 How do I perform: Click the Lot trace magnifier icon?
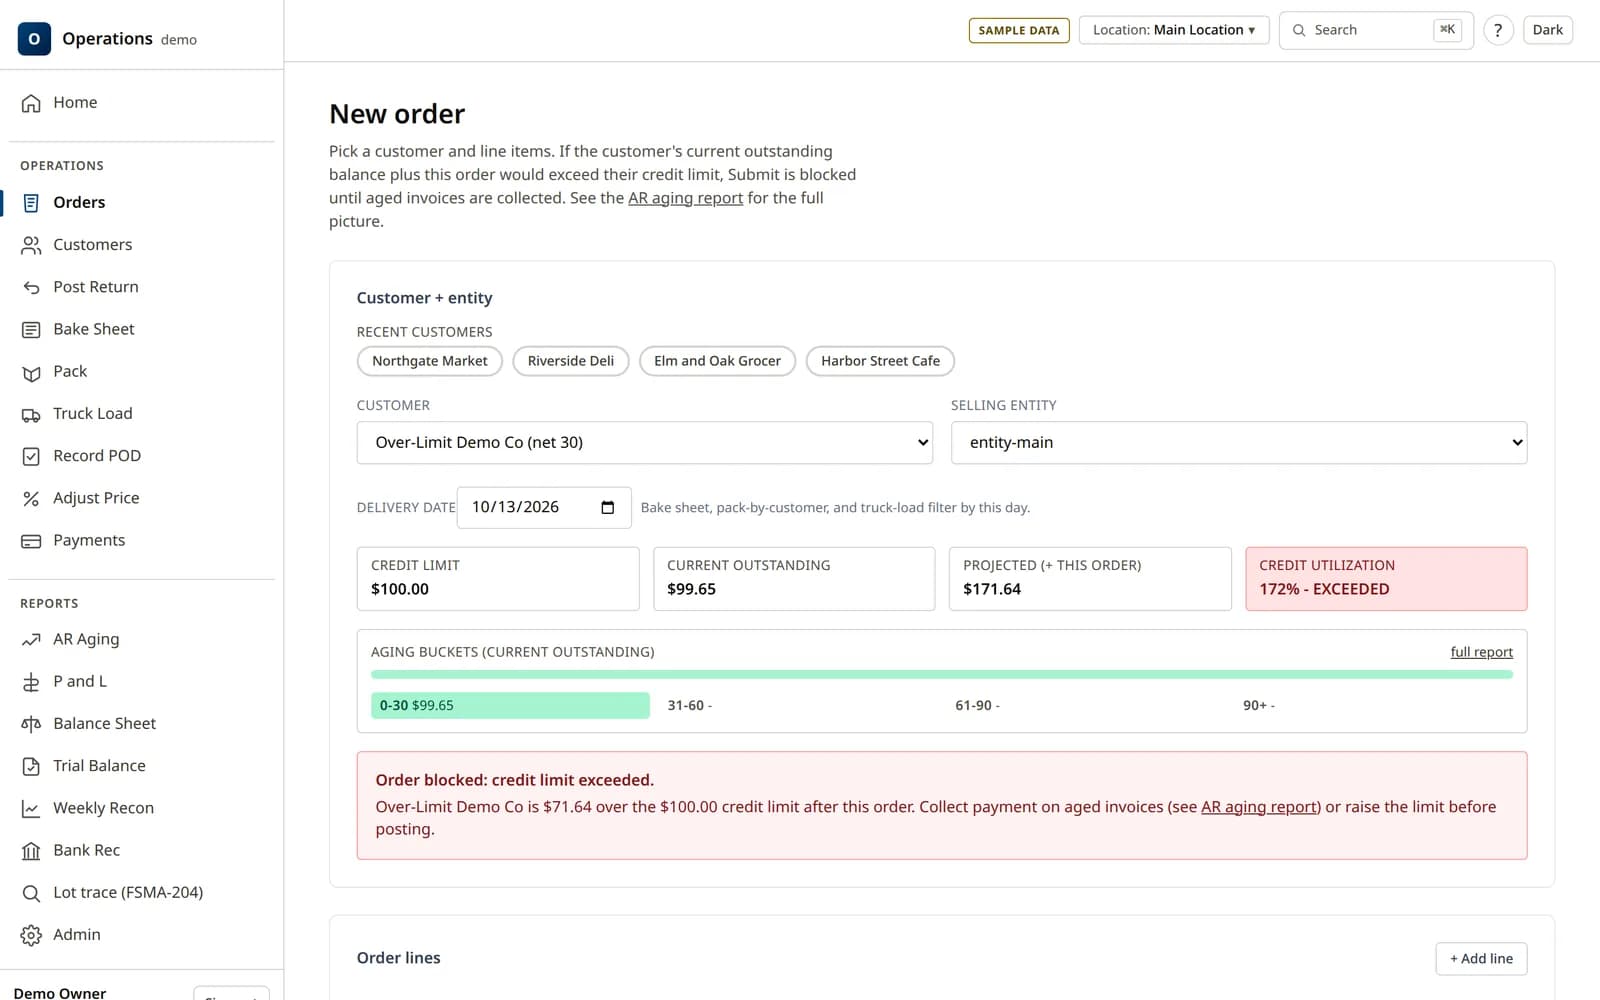click(x=31, y=893)
